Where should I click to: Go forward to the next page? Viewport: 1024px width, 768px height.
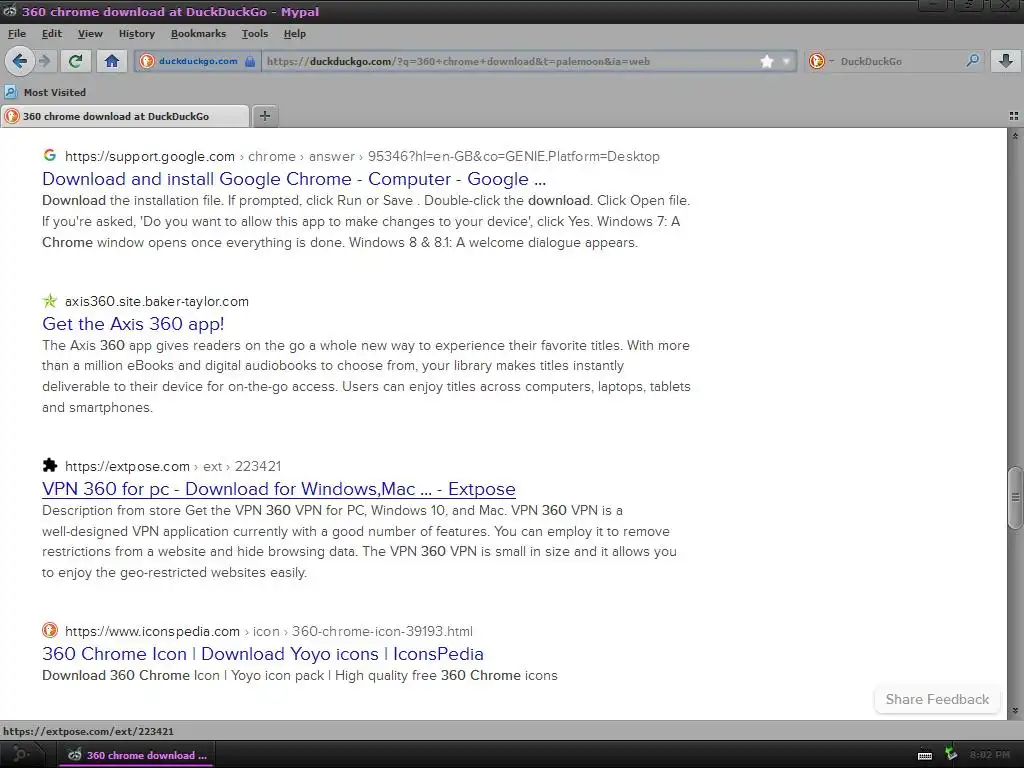click(x=44, y=61)
